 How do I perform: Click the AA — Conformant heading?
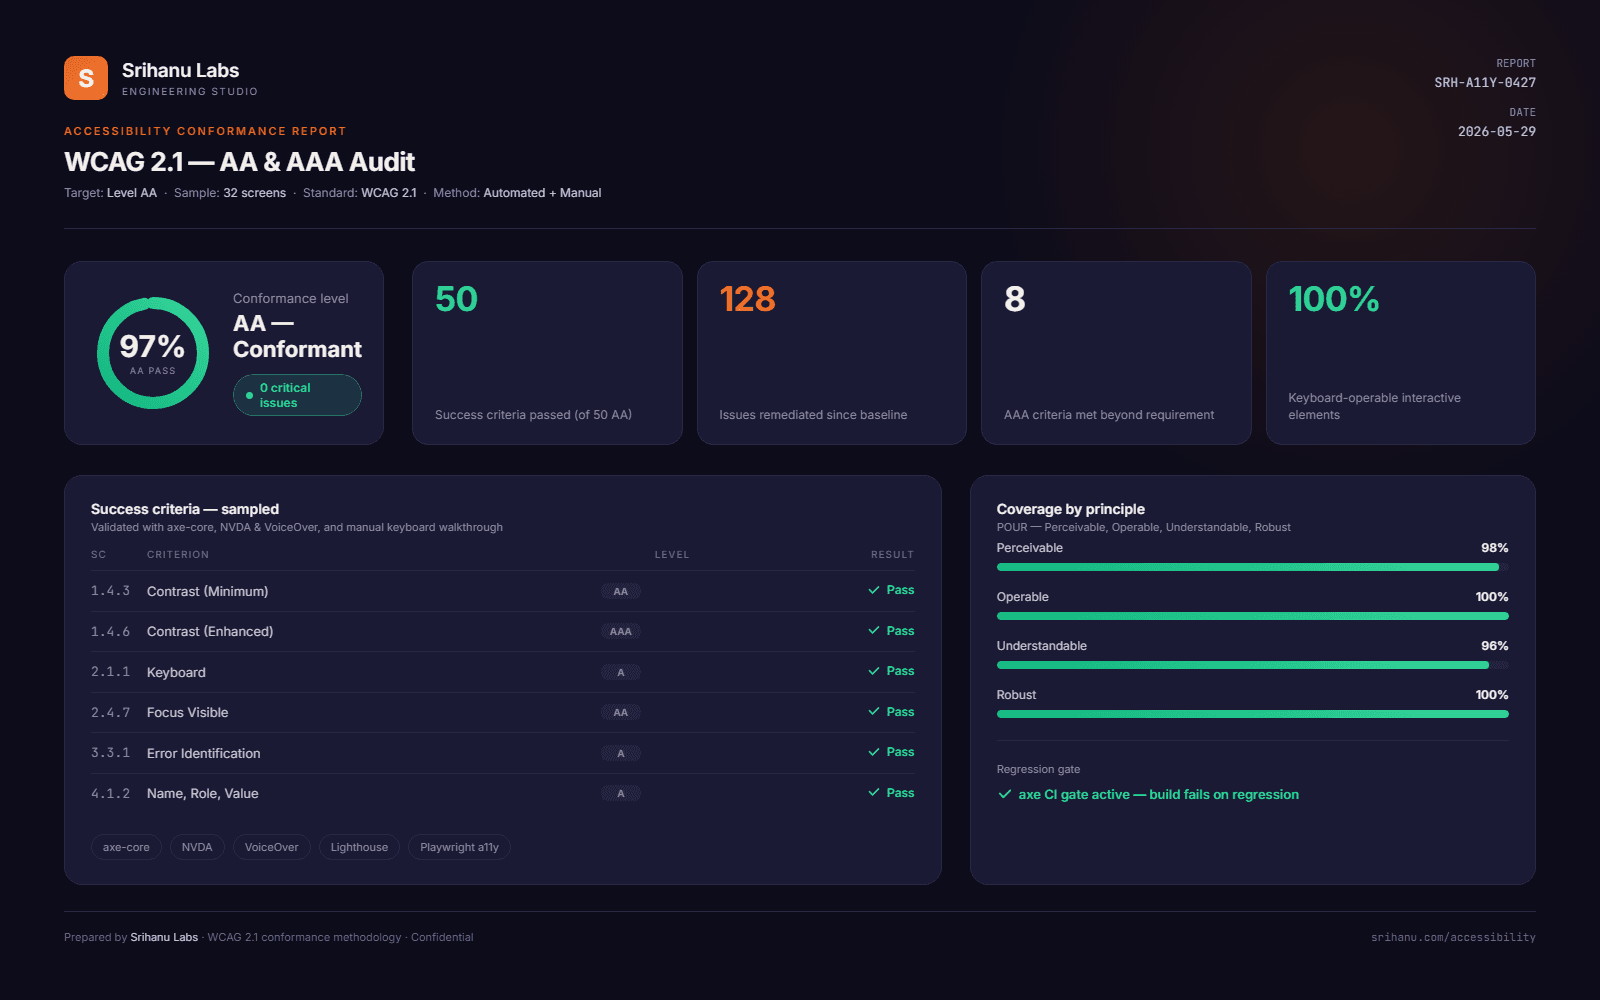tap(297, 336)
